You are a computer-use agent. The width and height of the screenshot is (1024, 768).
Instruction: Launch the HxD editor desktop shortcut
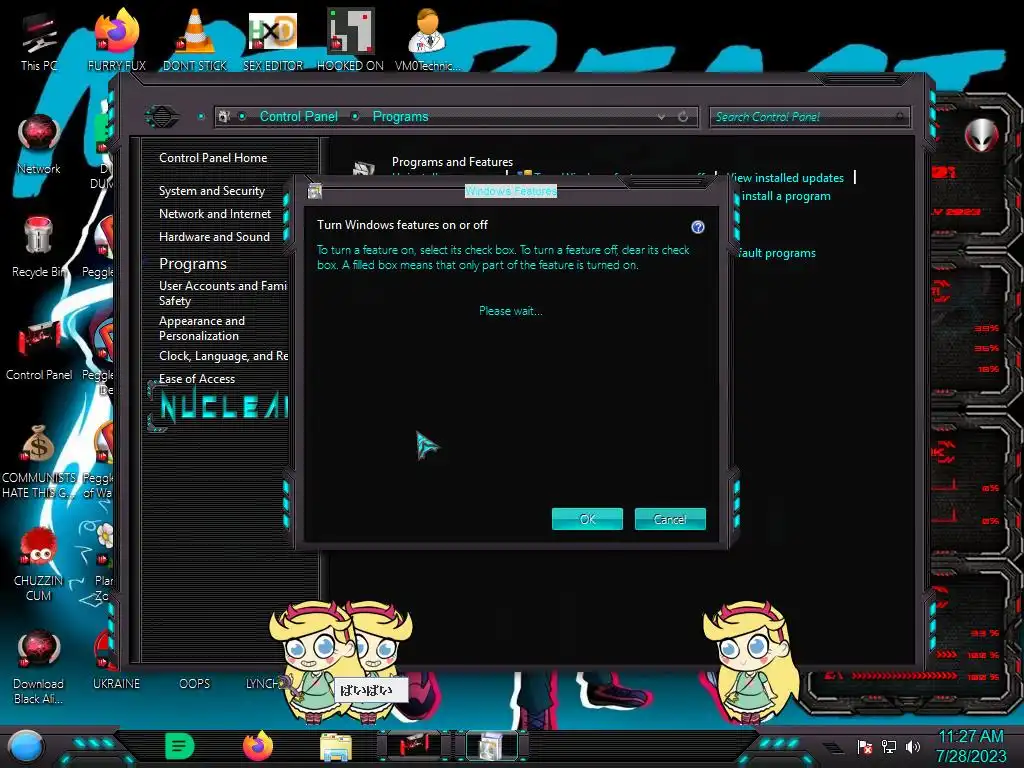pyautogui.click(x=273, y=40)
